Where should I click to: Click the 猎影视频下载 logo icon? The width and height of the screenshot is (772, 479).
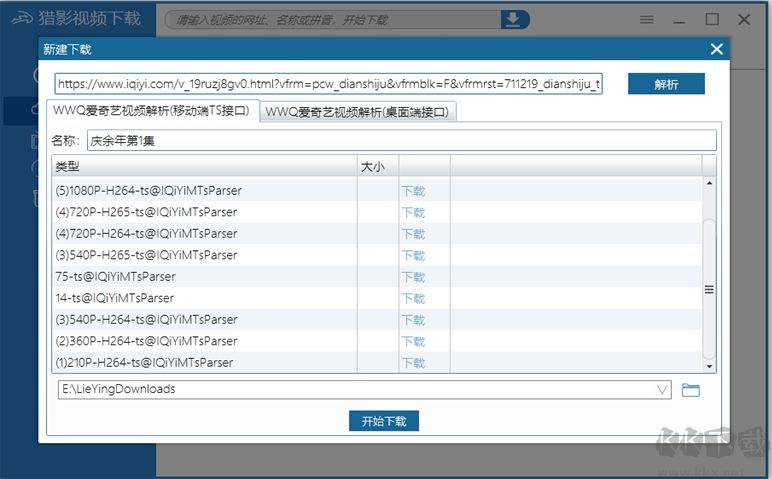pyautogui.click(x=23, y=19)
